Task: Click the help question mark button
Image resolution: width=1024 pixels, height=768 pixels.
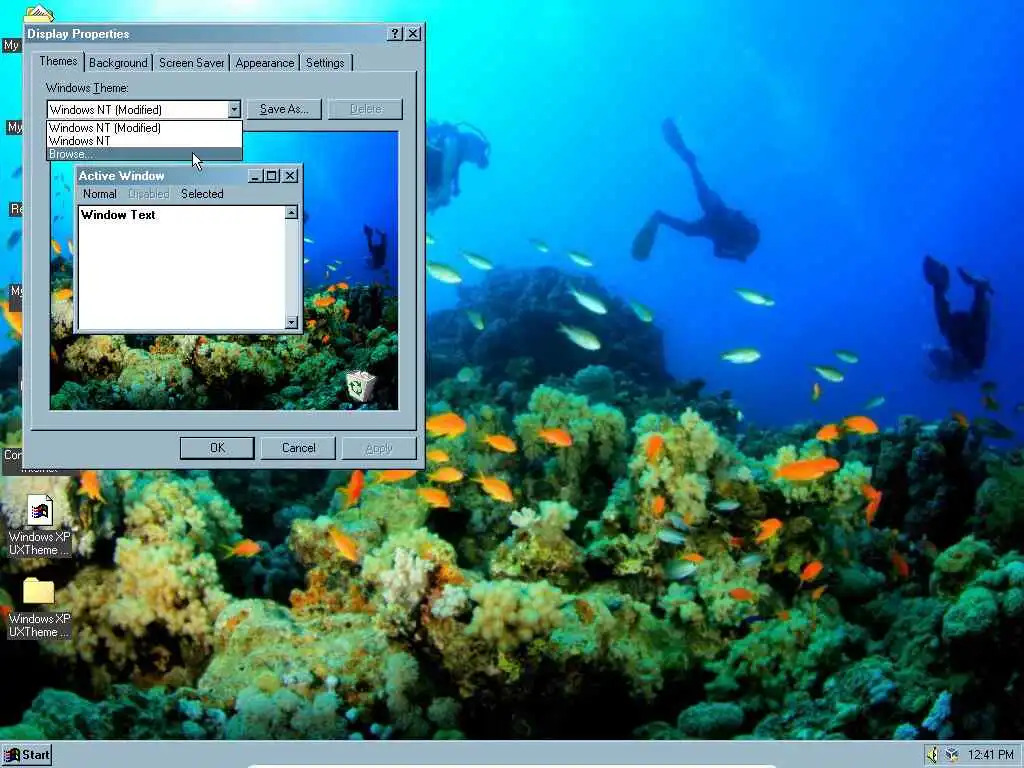Action: [394, 34]
